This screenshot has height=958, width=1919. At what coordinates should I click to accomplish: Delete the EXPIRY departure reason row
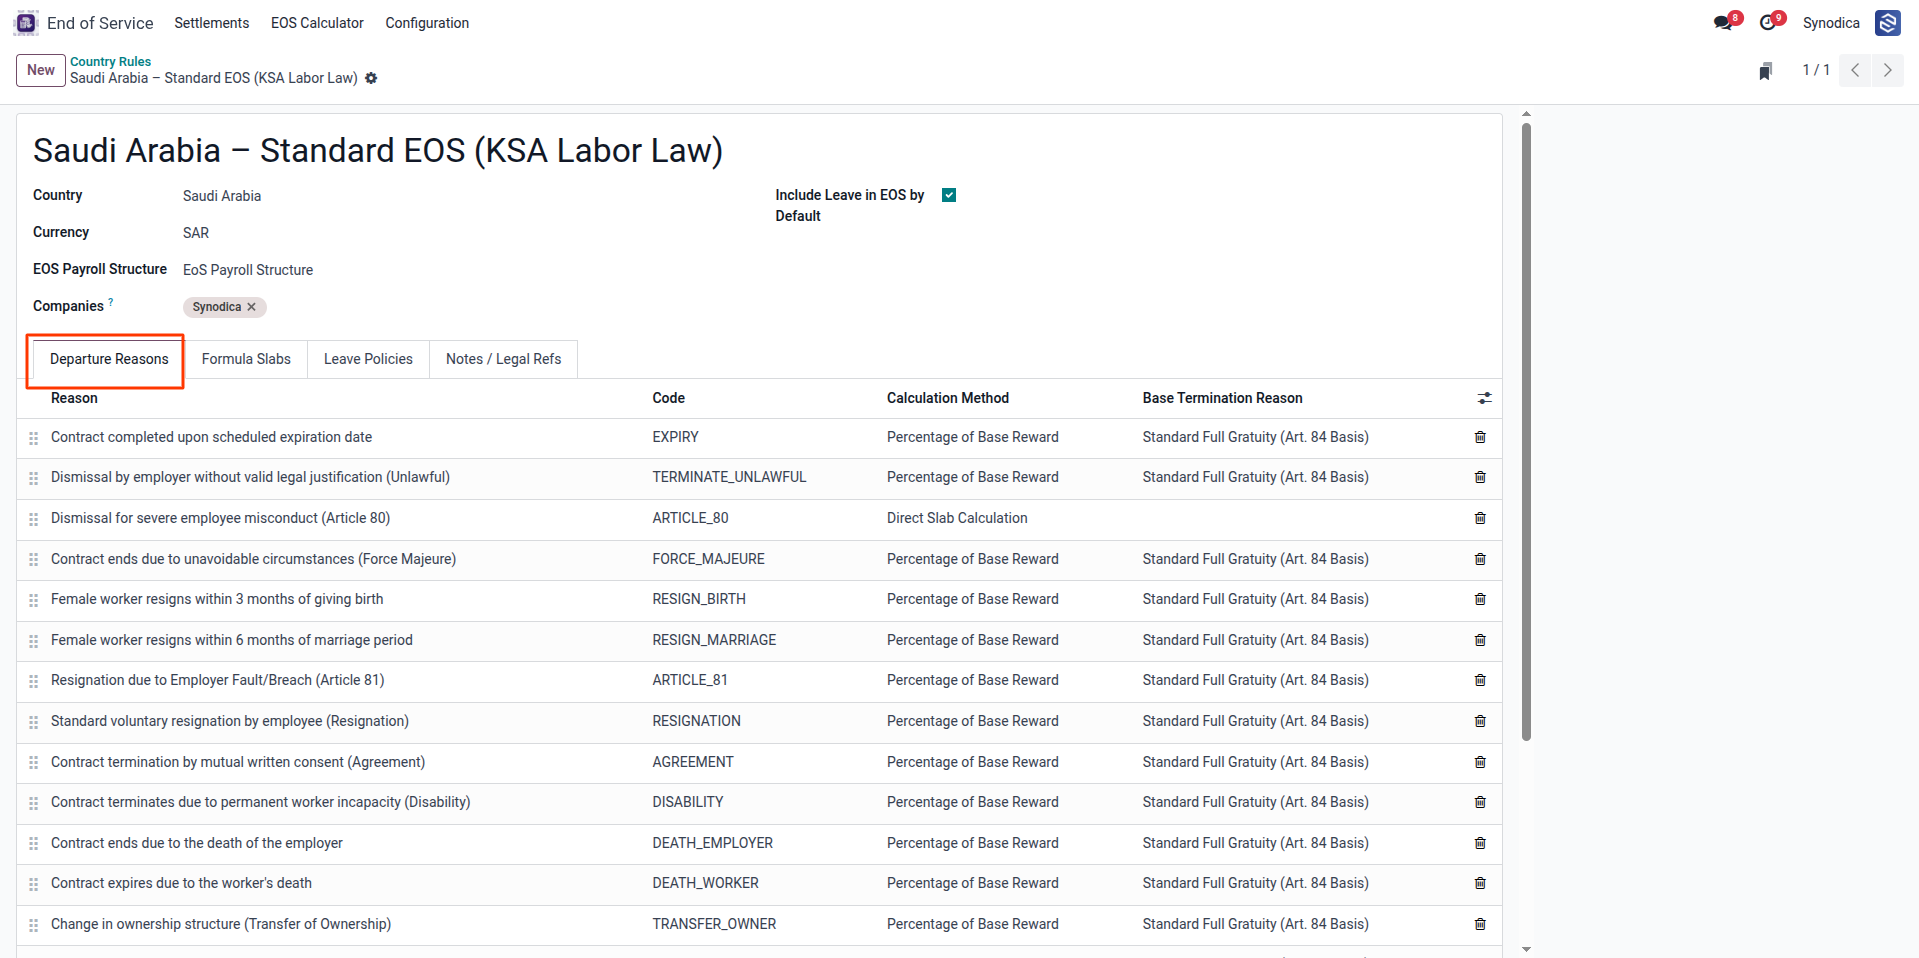click(1480, 437)
